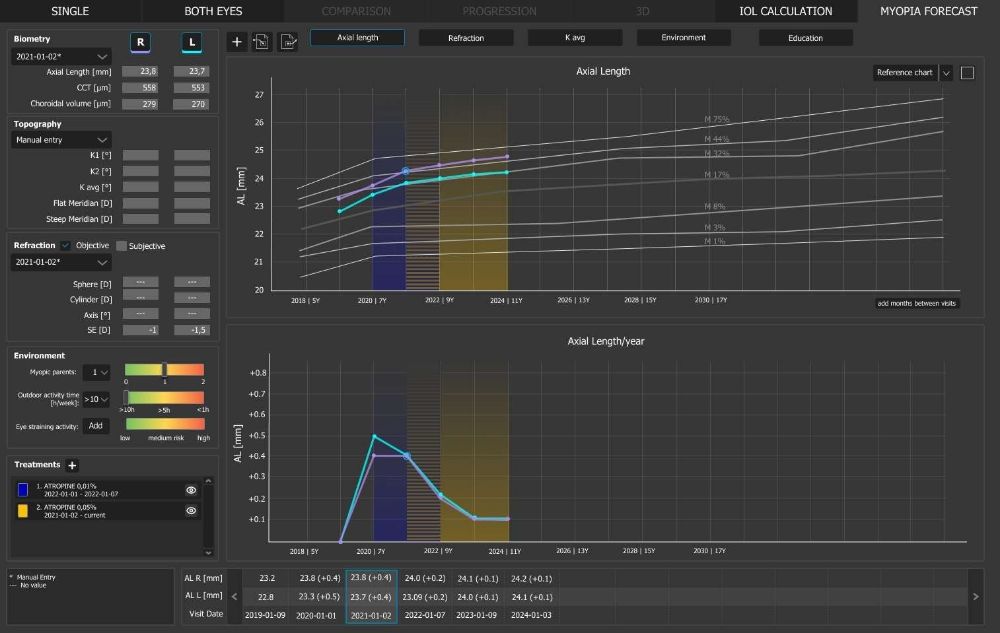Click the Myopic parents risk slider
The image size is (1000, 633).
164,370
